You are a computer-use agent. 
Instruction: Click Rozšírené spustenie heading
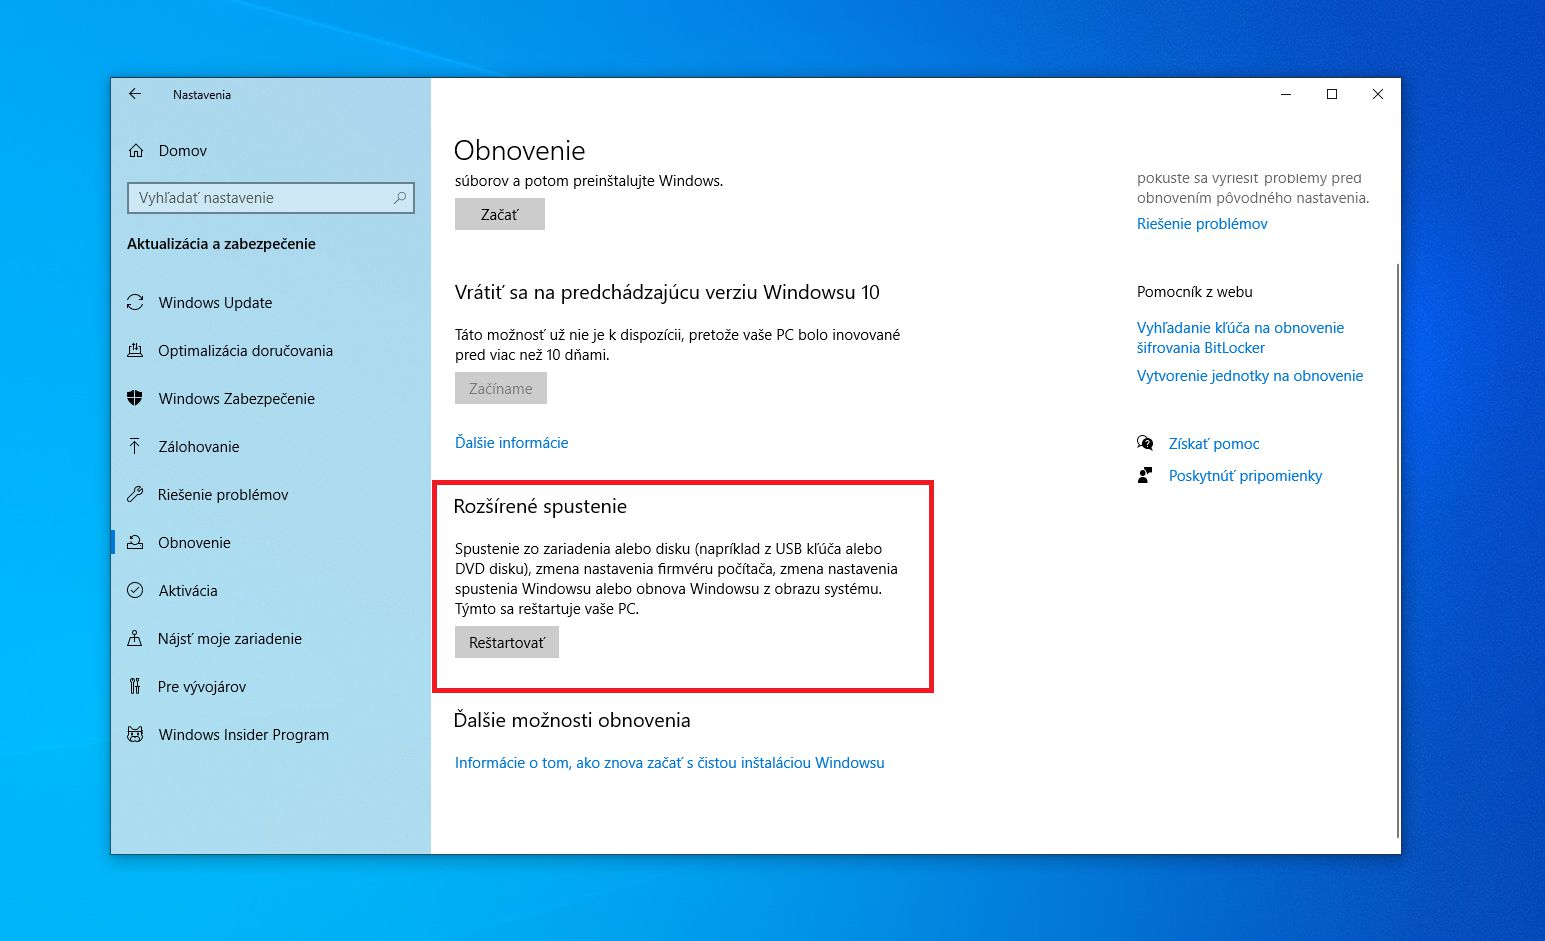coord(540,507)
